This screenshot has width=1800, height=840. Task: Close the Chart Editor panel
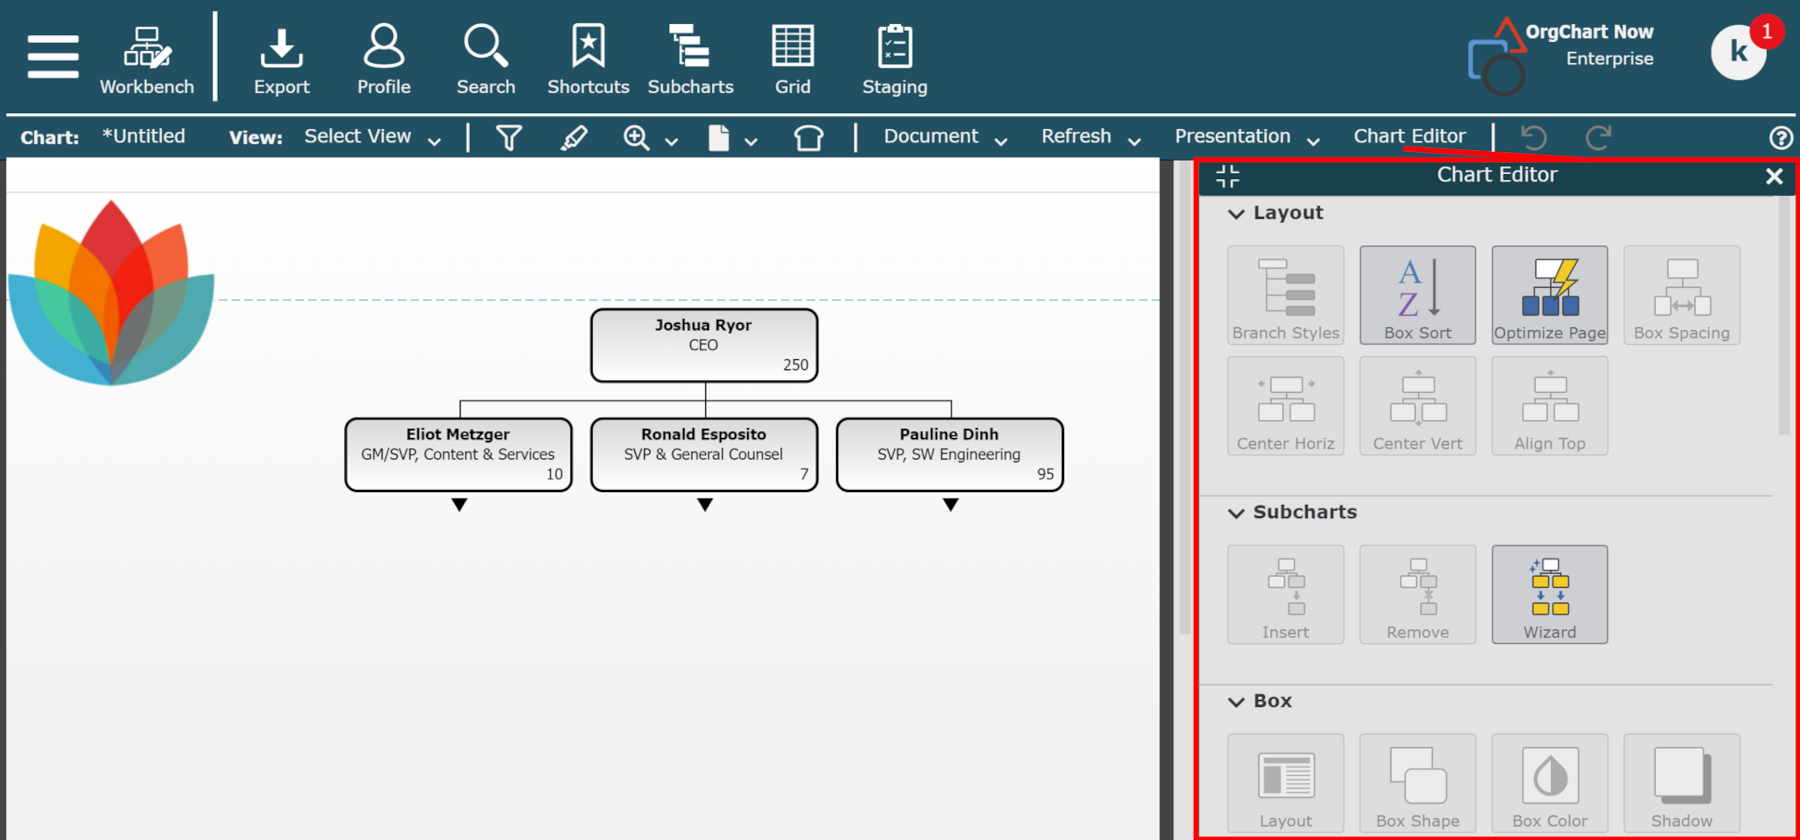click(1774, 176)
